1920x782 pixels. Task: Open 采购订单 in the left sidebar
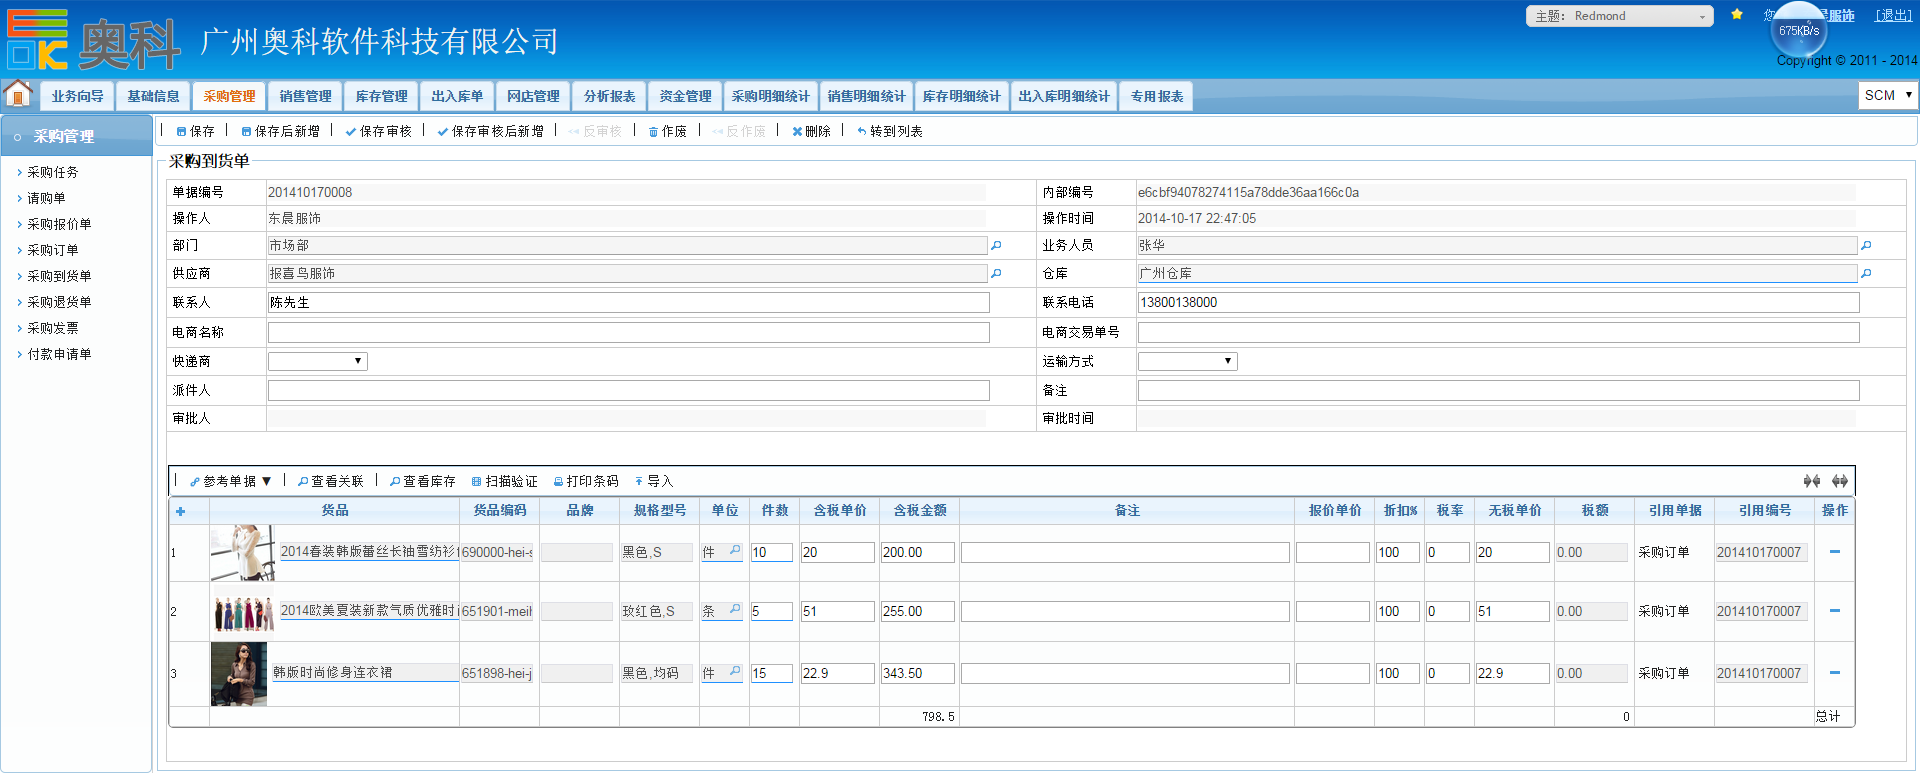coord(53,250)
